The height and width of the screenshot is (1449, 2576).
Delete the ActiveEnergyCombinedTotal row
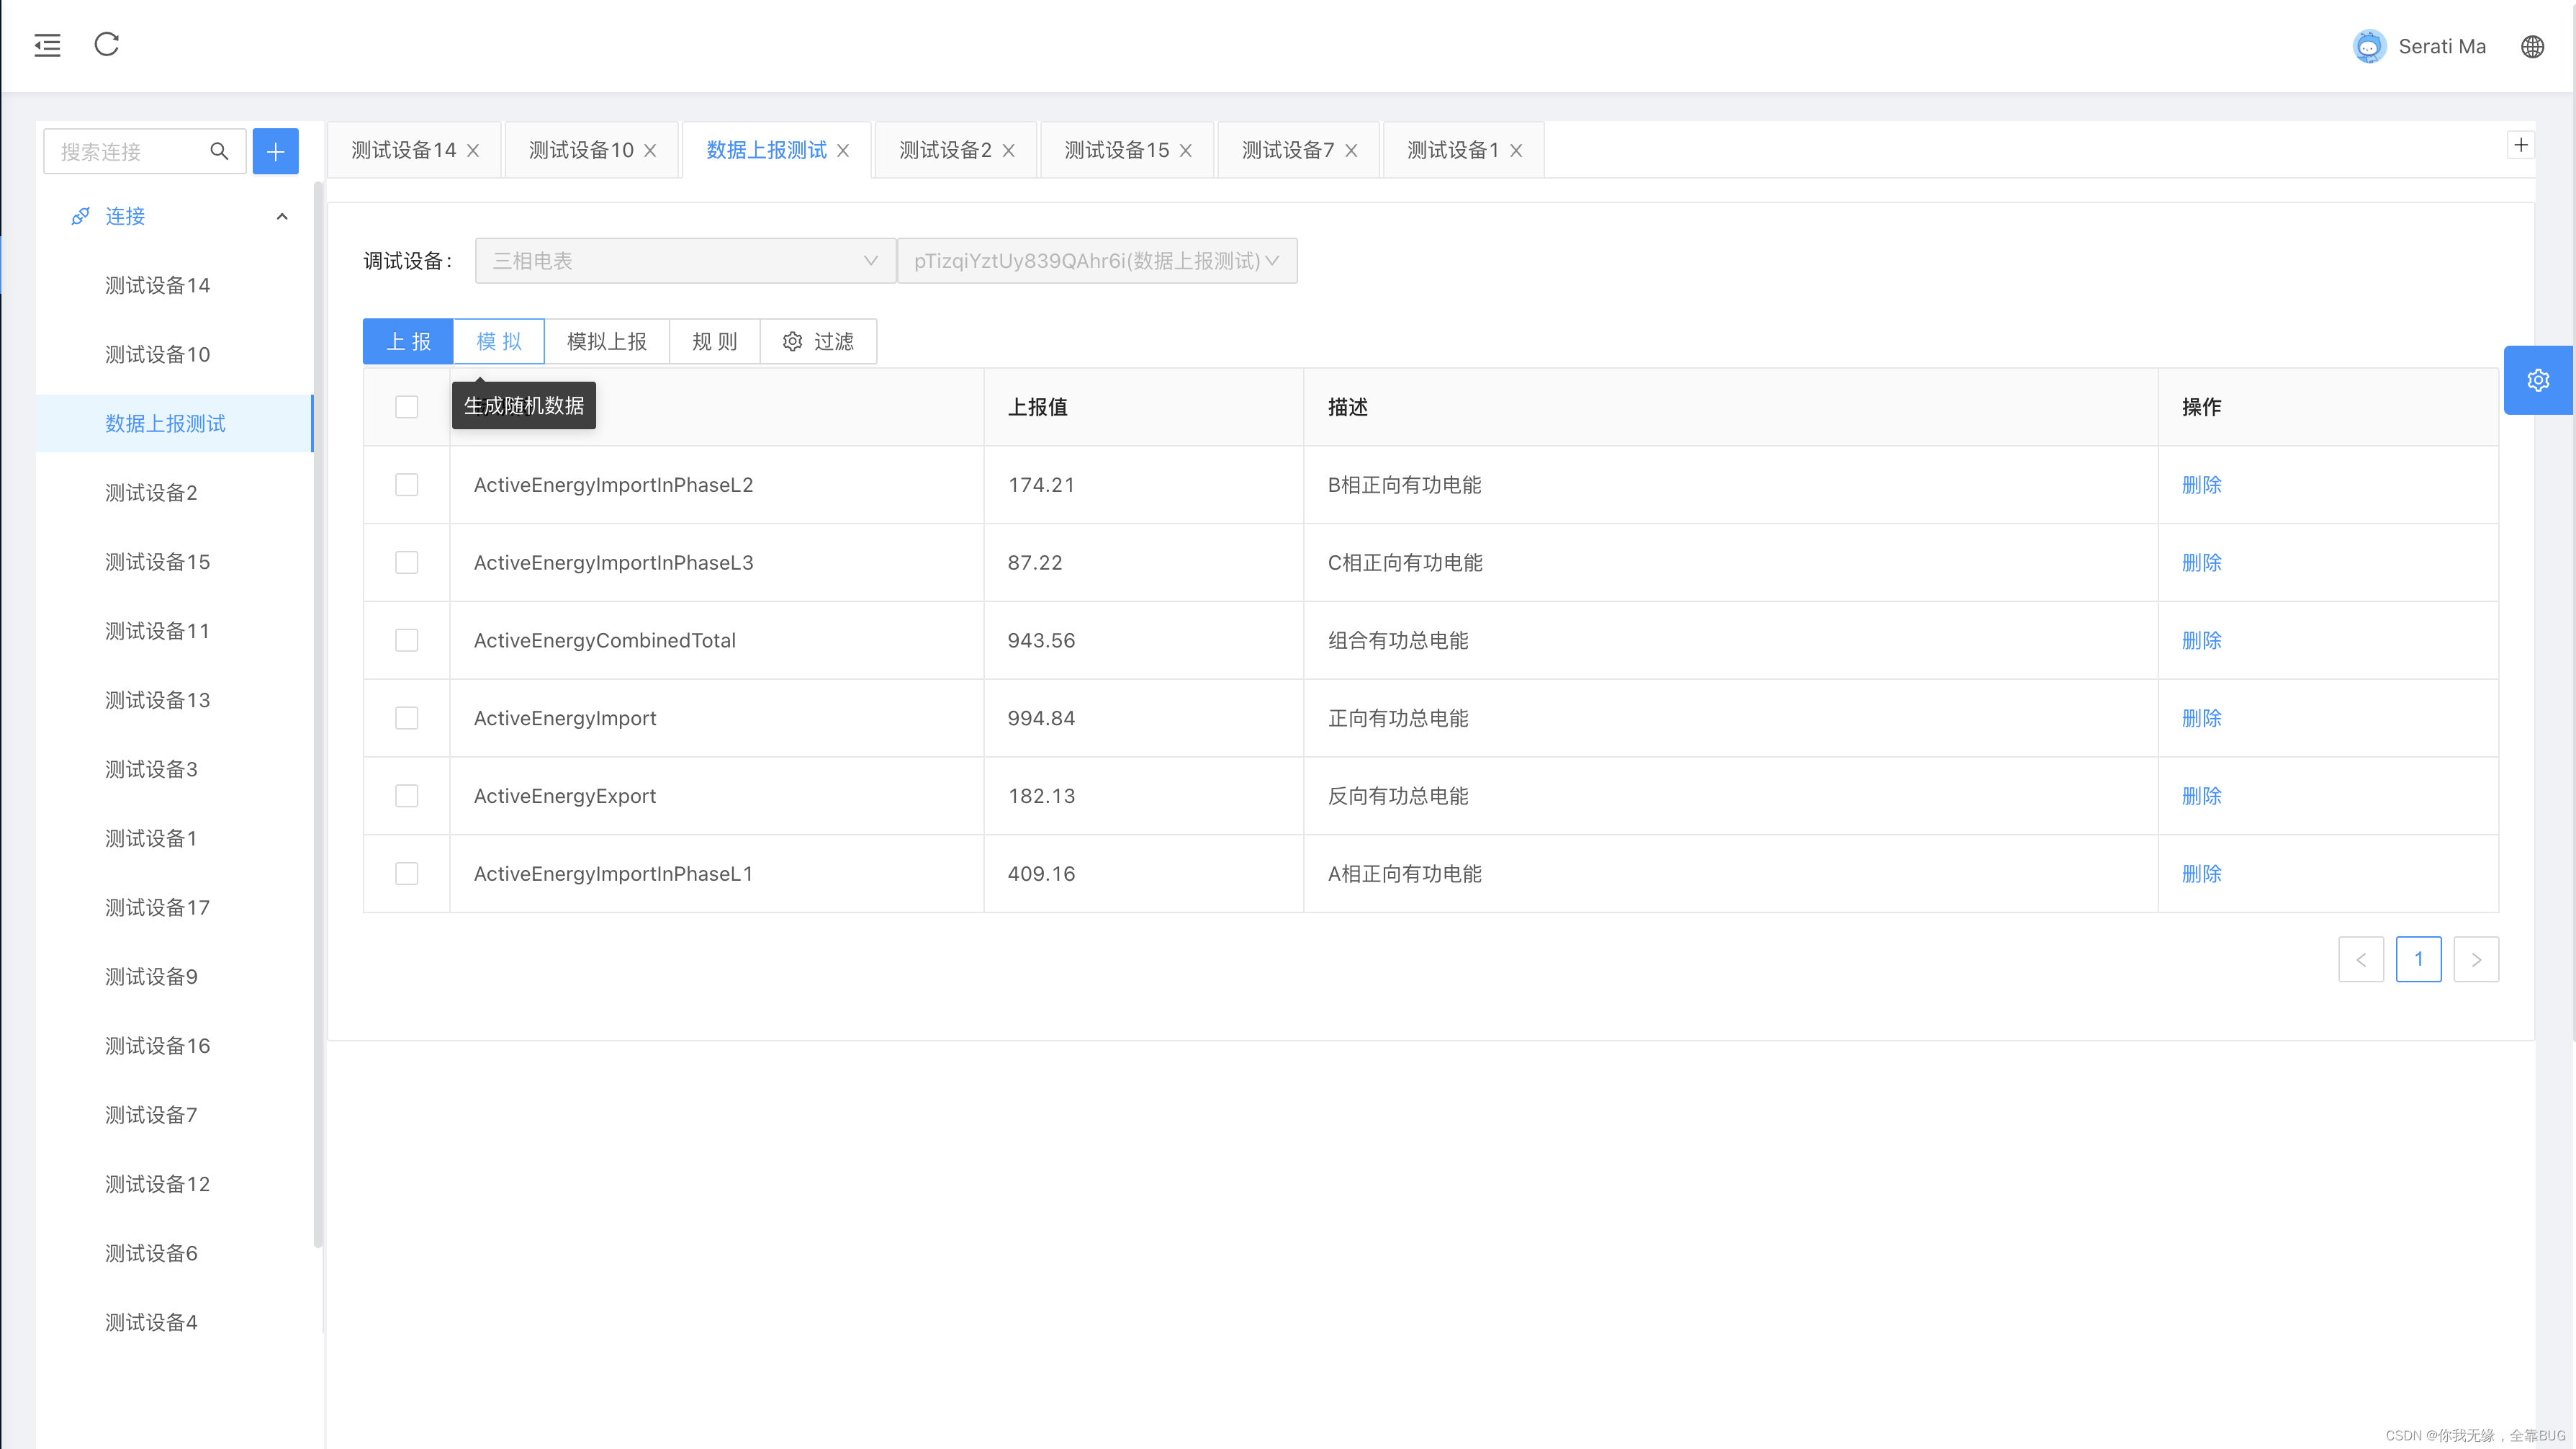[2201, 640]
